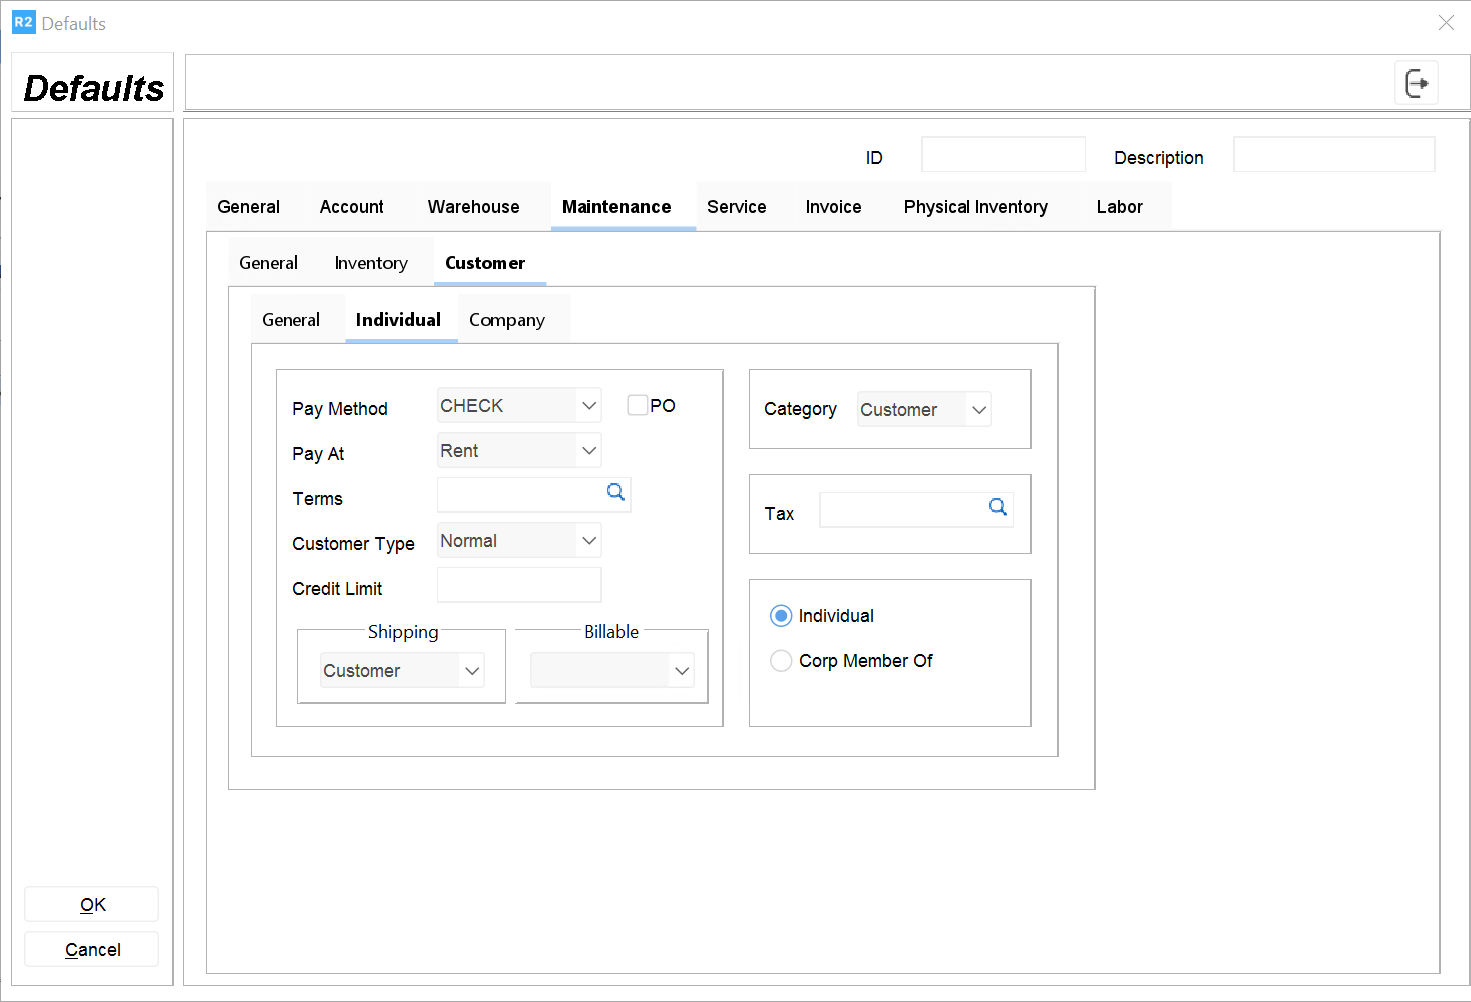This screenshot has width=1471, height=1002.
Task: Open the Billable dropdown
Action: pos(682,671)
